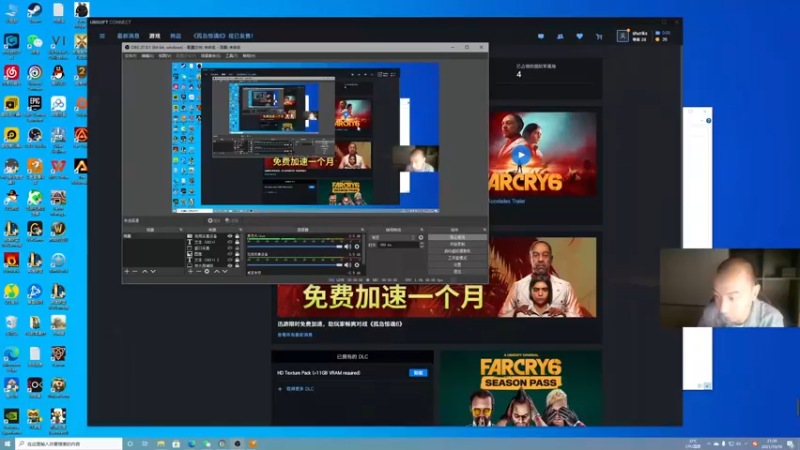Viewport: 800px width, 450px height.
Task: Open the OBS Studio desktop shortcut
Action: click(35, 137)
